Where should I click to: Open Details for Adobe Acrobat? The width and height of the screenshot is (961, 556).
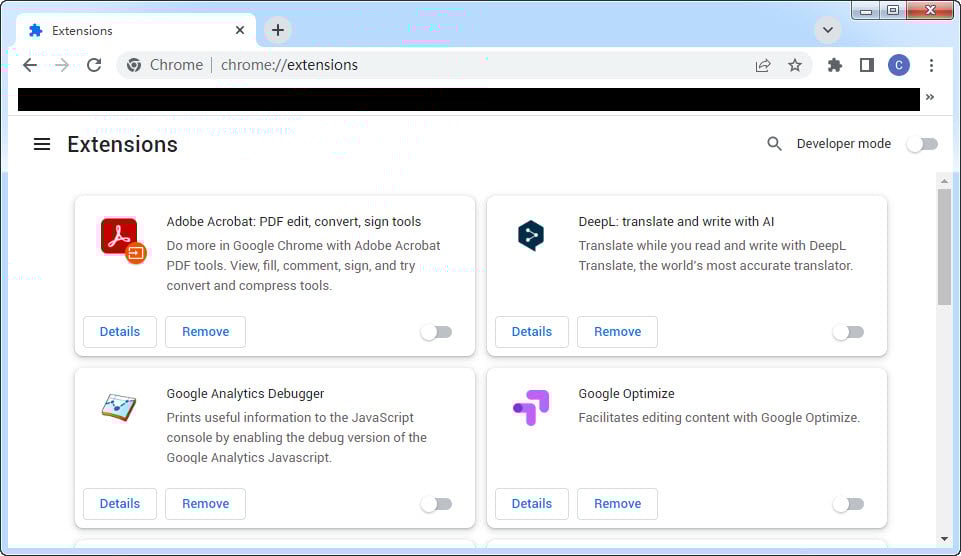click(x=120, y=332)
